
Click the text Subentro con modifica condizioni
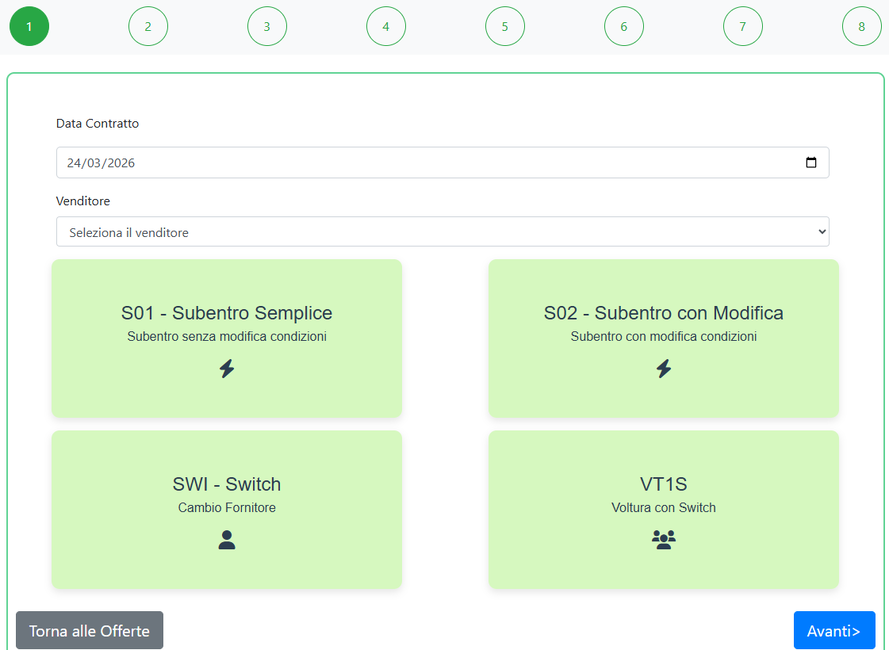664,336
